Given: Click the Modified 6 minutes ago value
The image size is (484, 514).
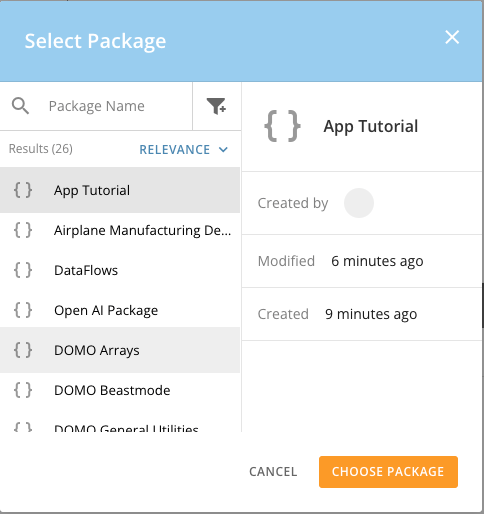Looking at the screenshot, I should pyautogui.click(x=377, y=261).
